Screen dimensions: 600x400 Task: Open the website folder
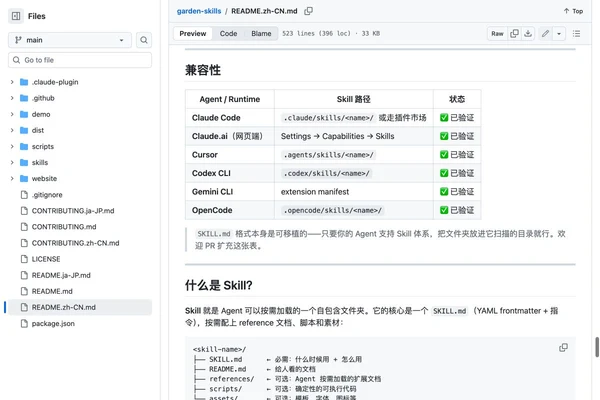(x=44, y=178)
